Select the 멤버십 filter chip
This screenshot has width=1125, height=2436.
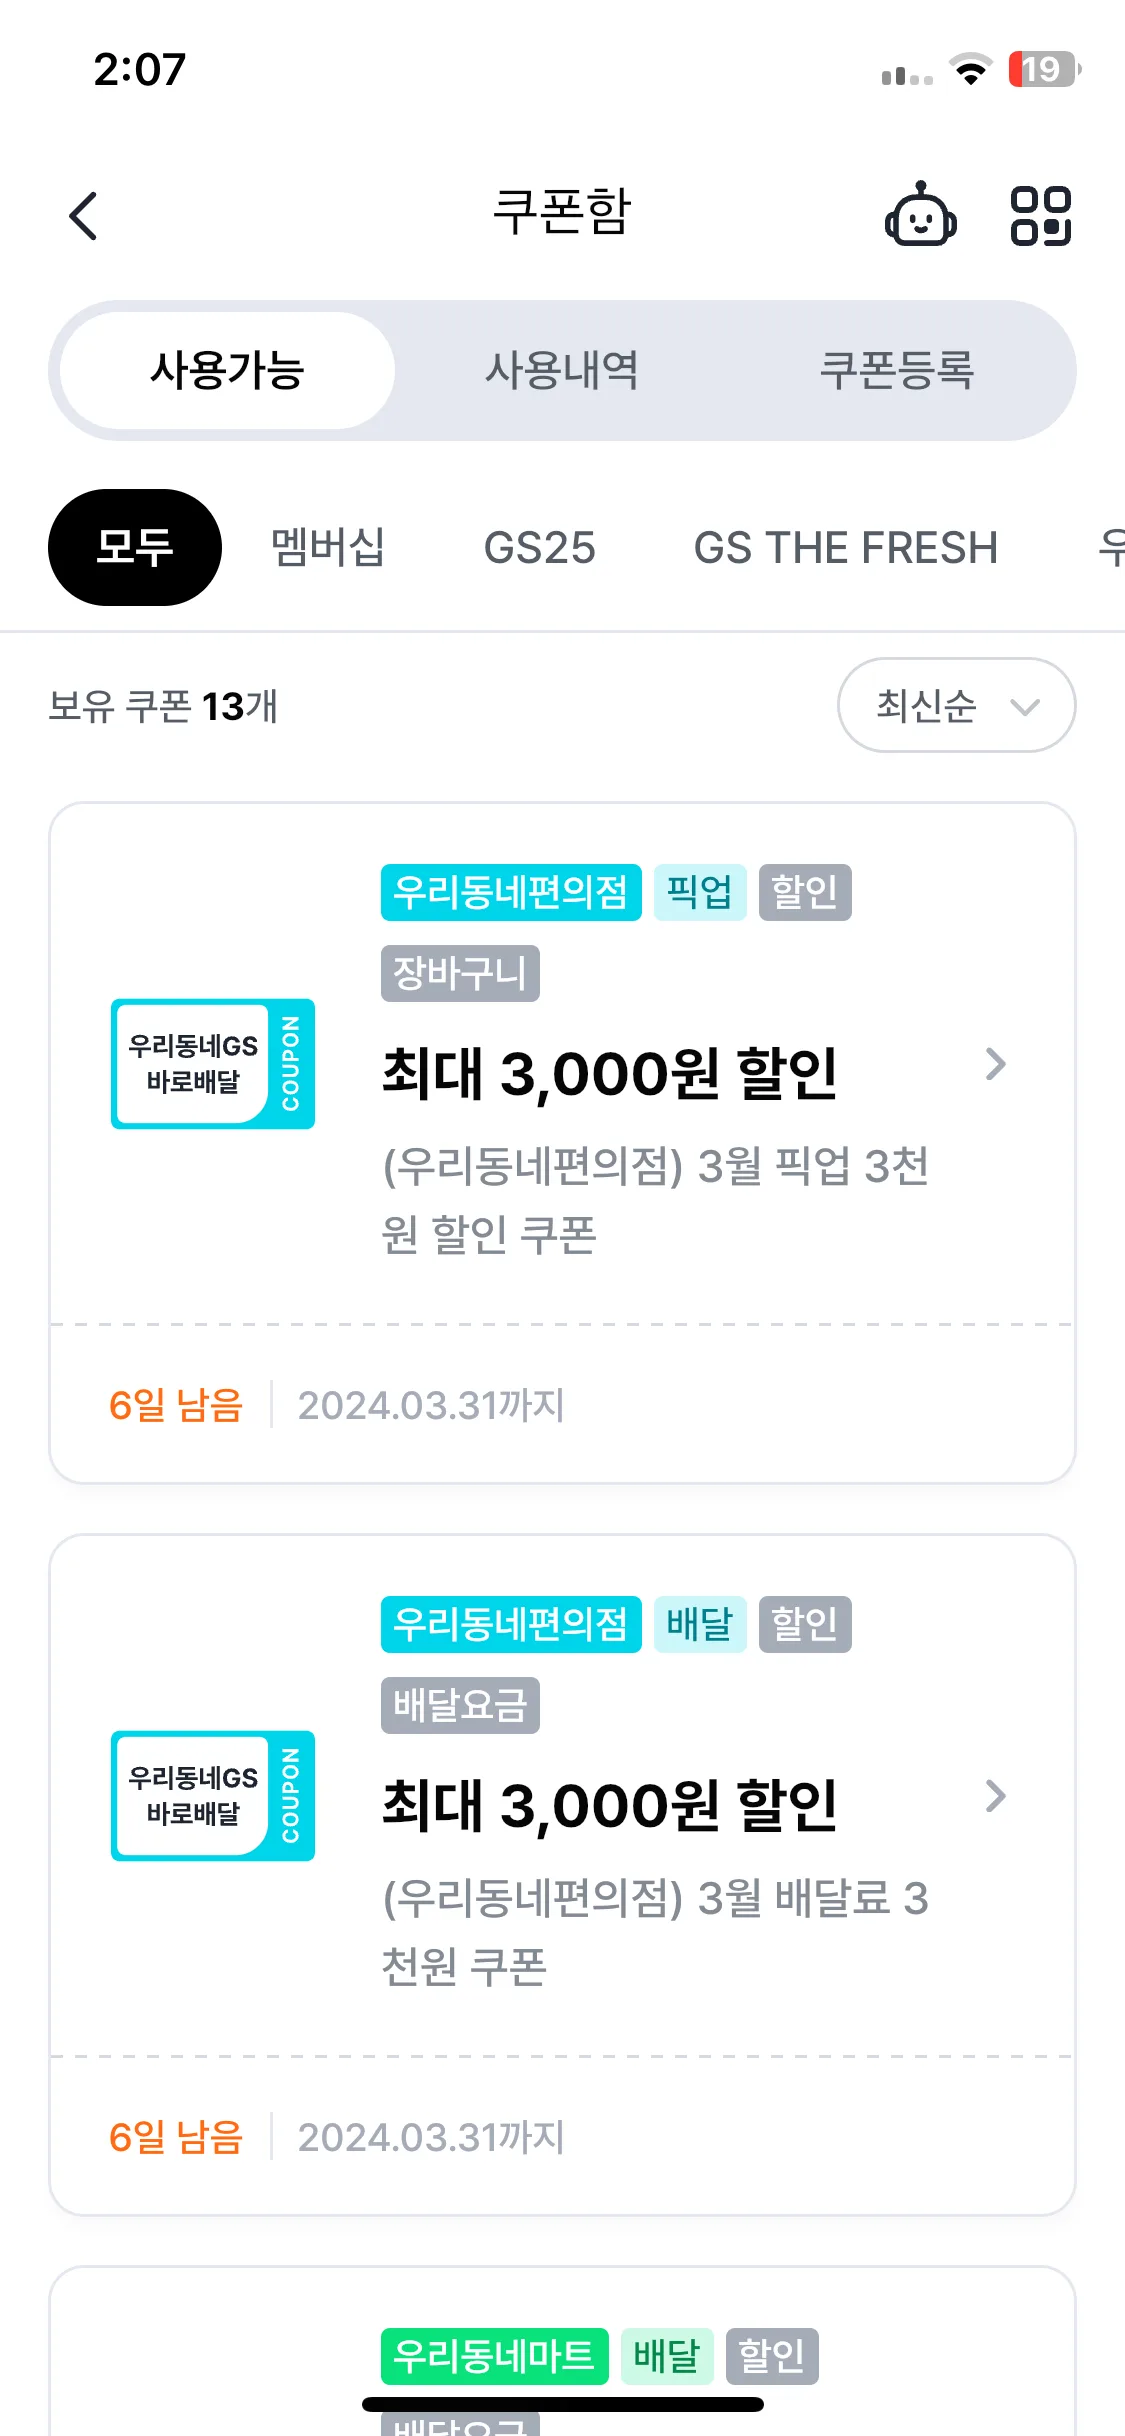point(328,548)
